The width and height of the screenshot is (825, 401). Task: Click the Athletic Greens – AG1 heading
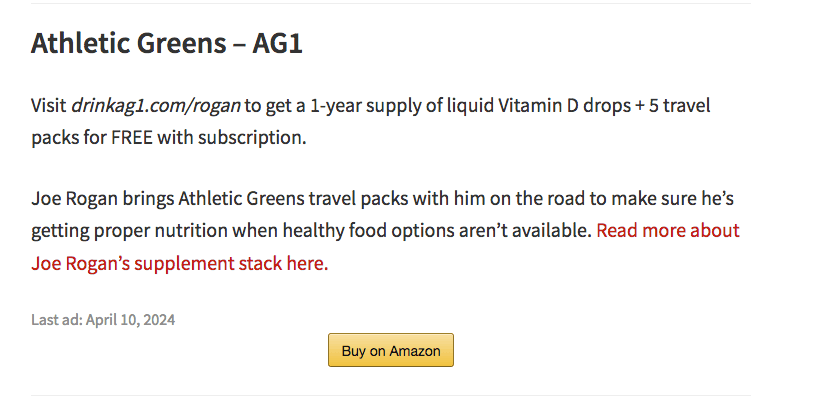[166, 44]
